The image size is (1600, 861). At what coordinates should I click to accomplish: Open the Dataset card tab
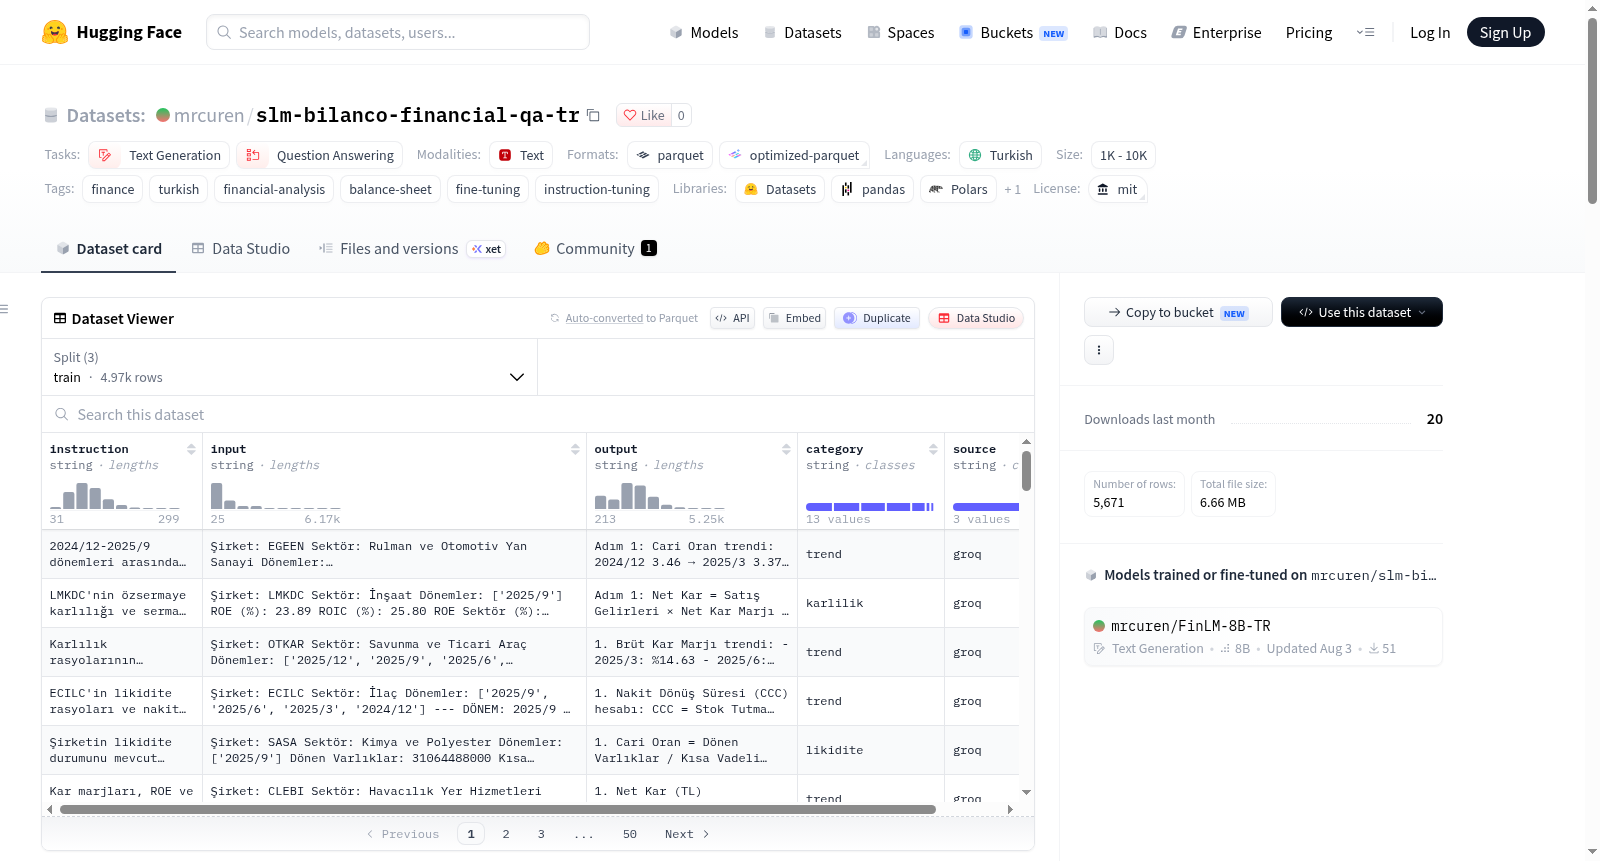click(x=108, y=249)
